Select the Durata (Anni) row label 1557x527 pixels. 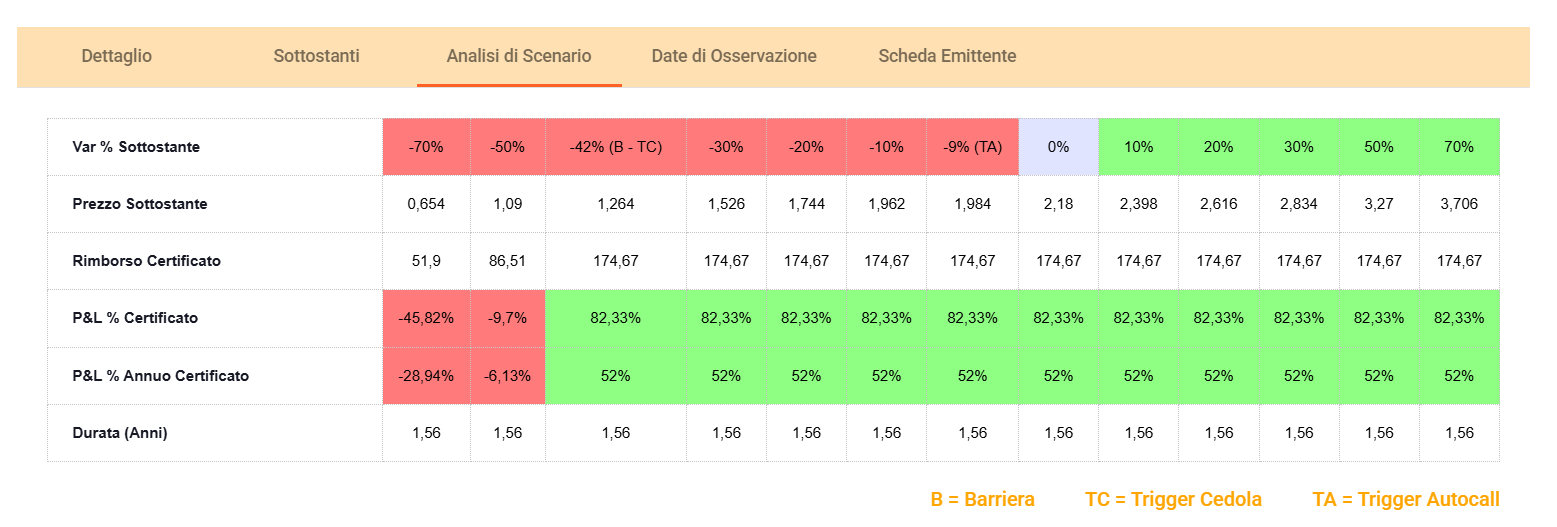(x=120, y=433)
